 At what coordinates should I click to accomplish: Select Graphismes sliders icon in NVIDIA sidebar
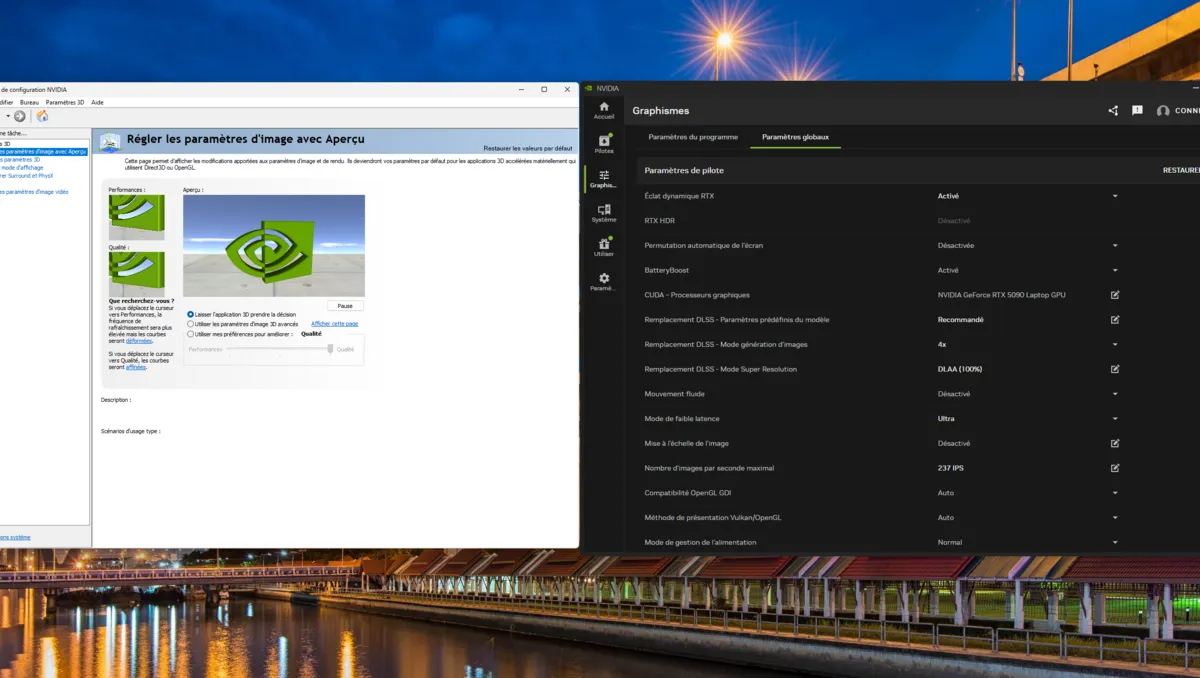pyautogui.click(x=604, y=175)
